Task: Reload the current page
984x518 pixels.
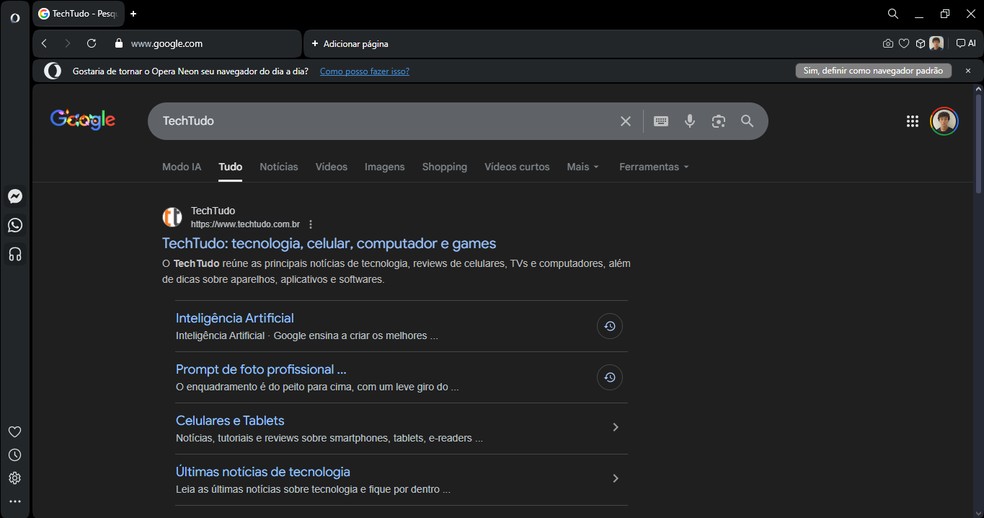Action: pos(92,43)
